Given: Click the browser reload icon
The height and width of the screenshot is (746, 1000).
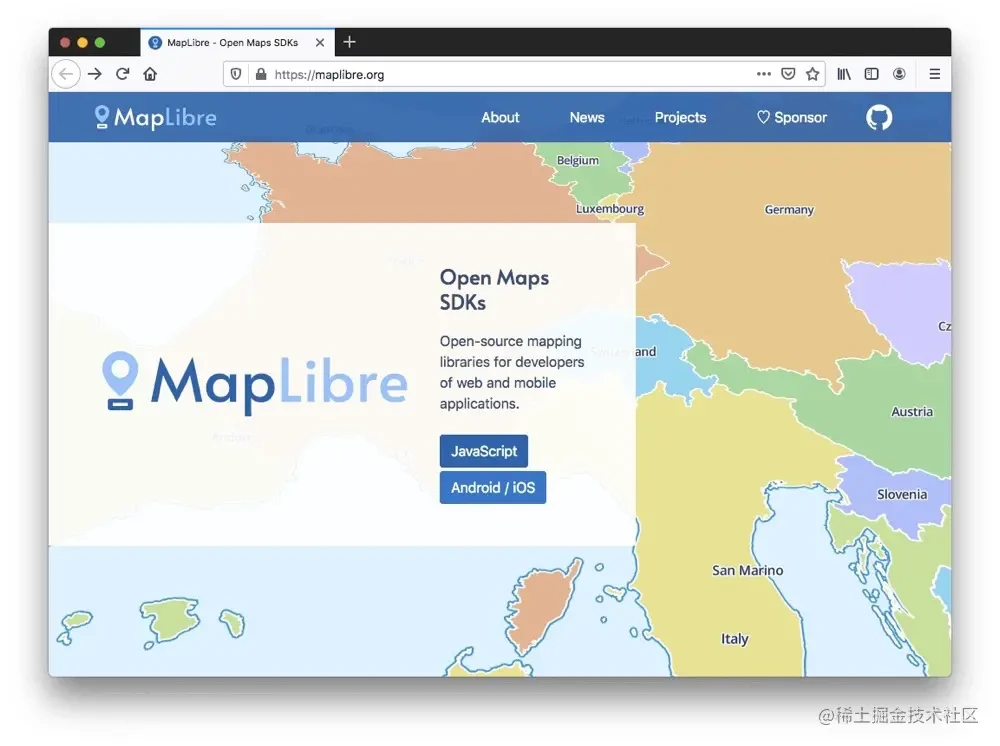Looking at the screenshot, I should coord(122,74).
